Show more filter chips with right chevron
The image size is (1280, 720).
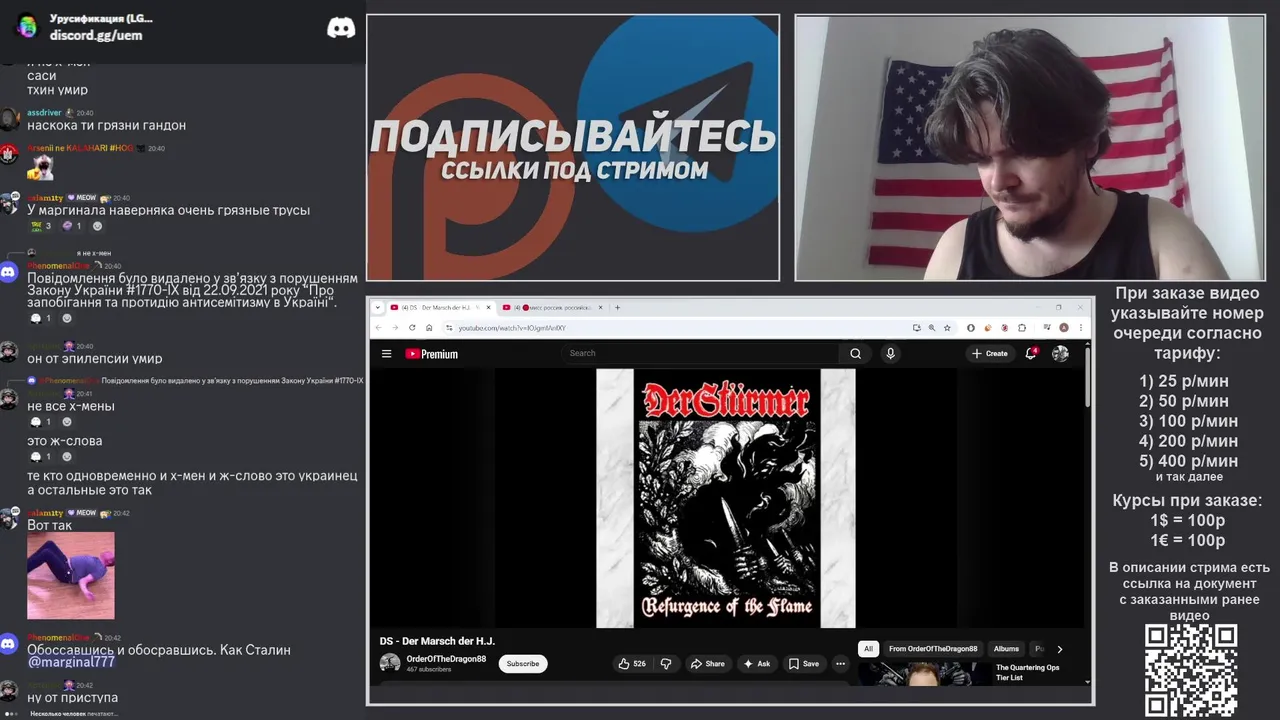pyautogui.click(x=1060, y=649)
